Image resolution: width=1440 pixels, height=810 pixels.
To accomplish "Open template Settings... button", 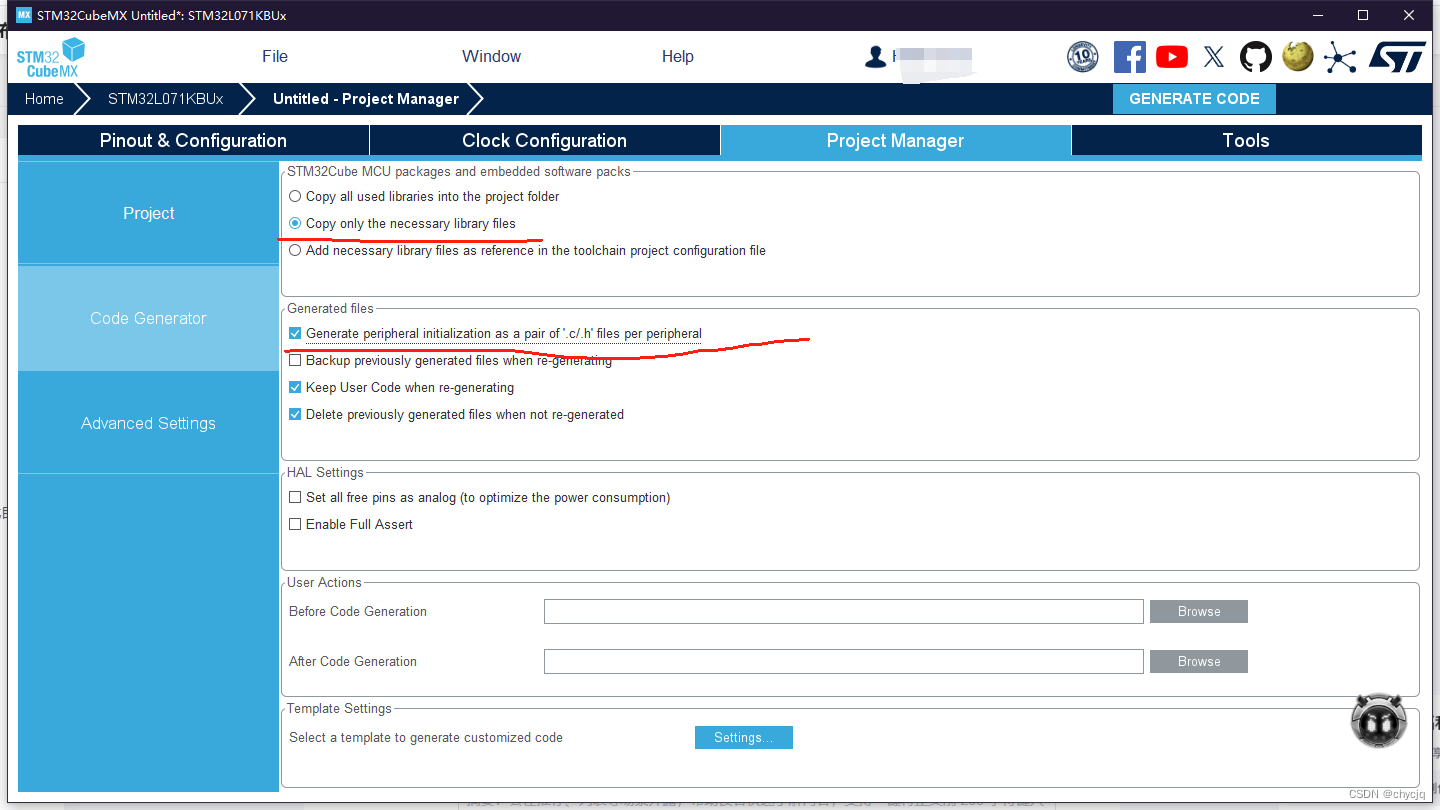I will [743, 738].
